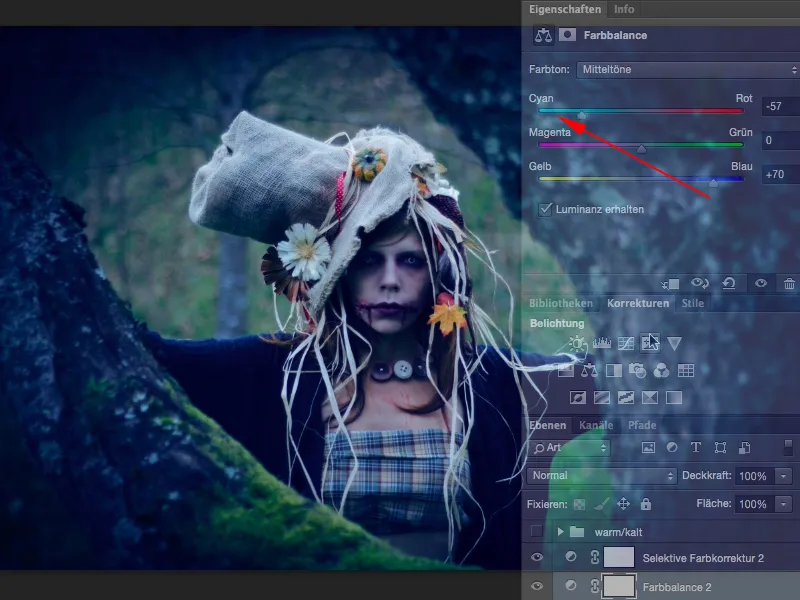This screenshot has height=600, width=800.
Task: Click the Magenta/Grün value field 0
Action: click(x=781, y=140)
